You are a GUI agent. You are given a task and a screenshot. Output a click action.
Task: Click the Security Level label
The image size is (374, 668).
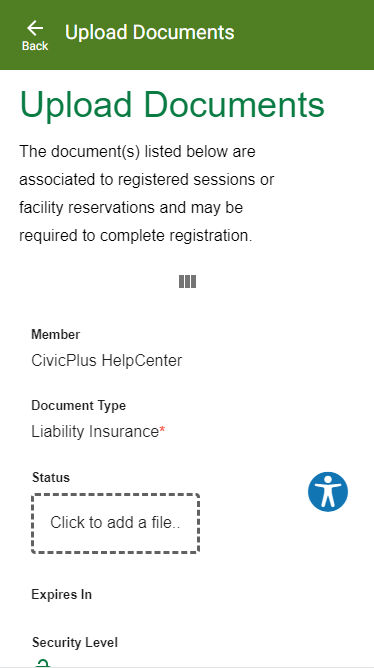coord(75,642)
